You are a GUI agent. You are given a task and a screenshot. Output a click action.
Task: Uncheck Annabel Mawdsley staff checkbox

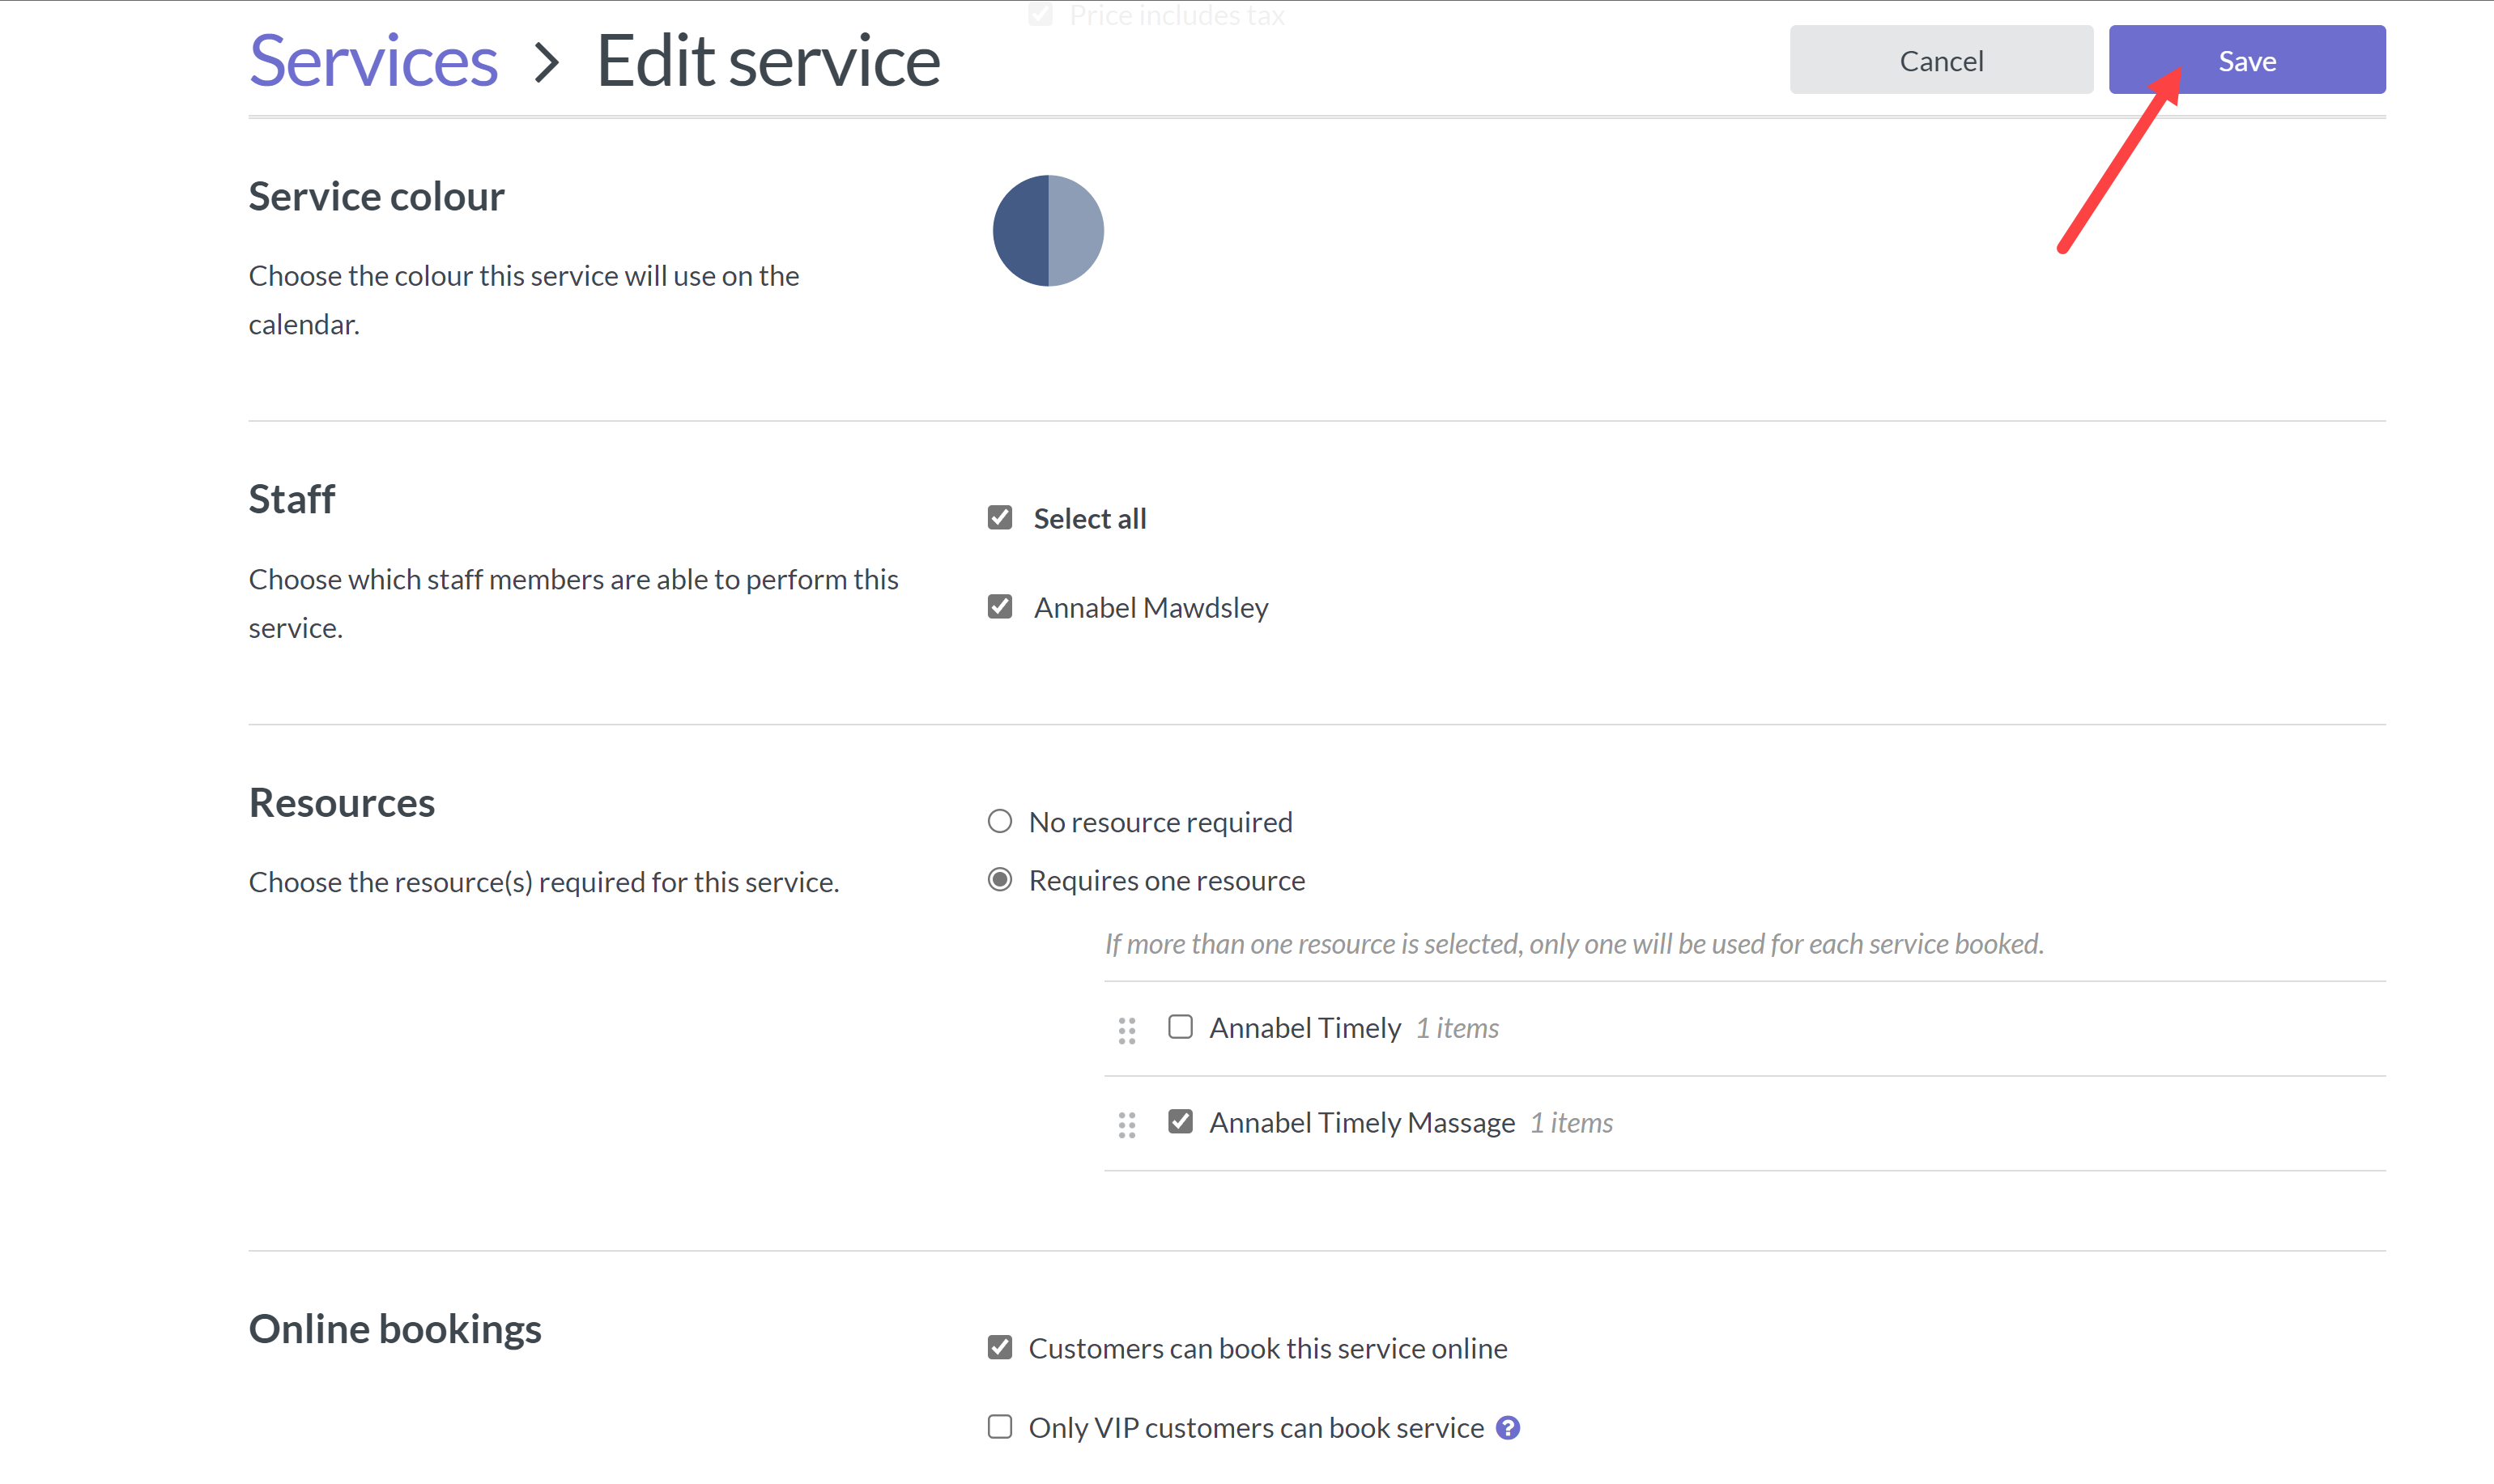pyautogui.click(x=999, y=606)
